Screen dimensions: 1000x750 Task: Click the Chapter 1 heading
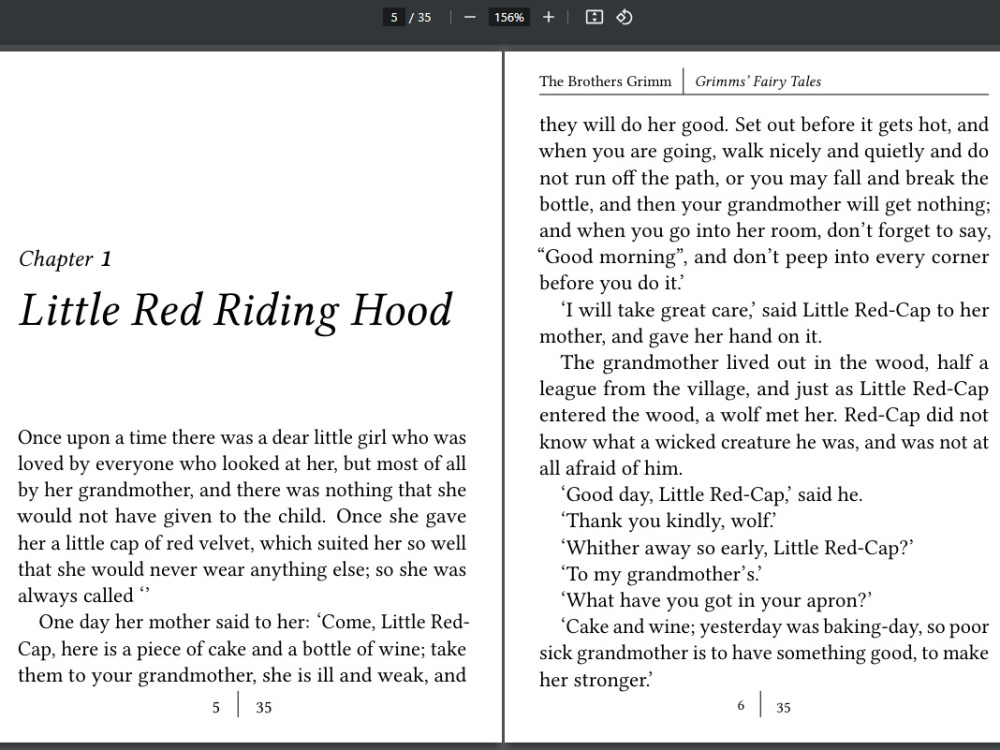tap(64, 258)
